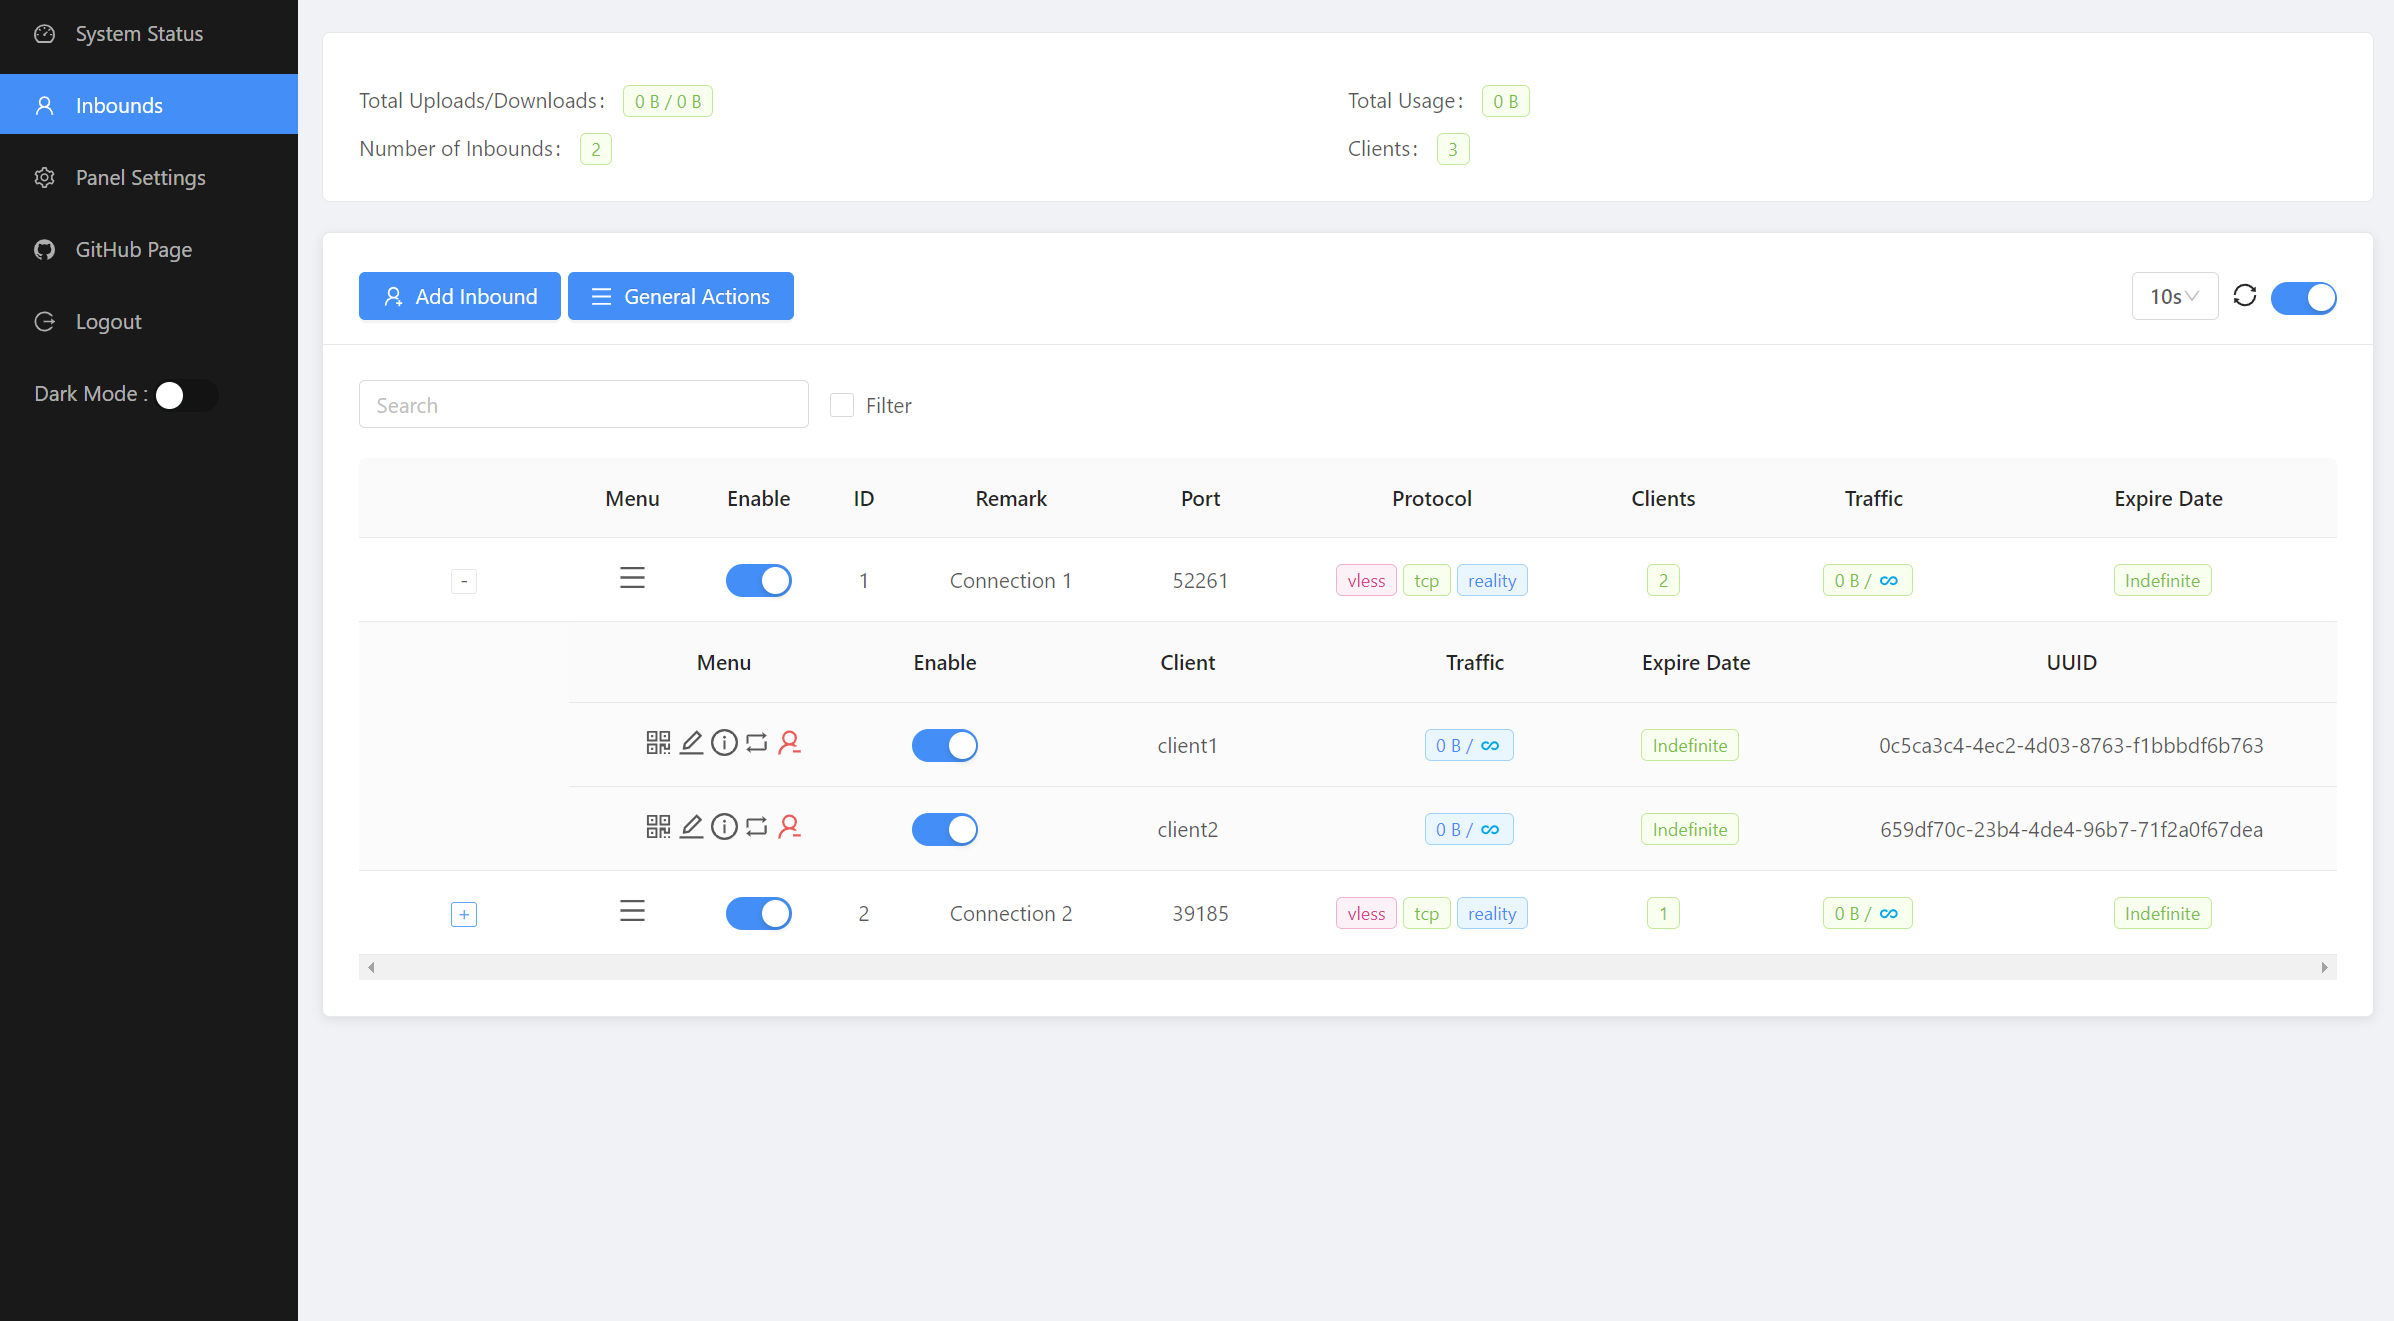
Task: Show QR code for client1
Action: [657, 743]
